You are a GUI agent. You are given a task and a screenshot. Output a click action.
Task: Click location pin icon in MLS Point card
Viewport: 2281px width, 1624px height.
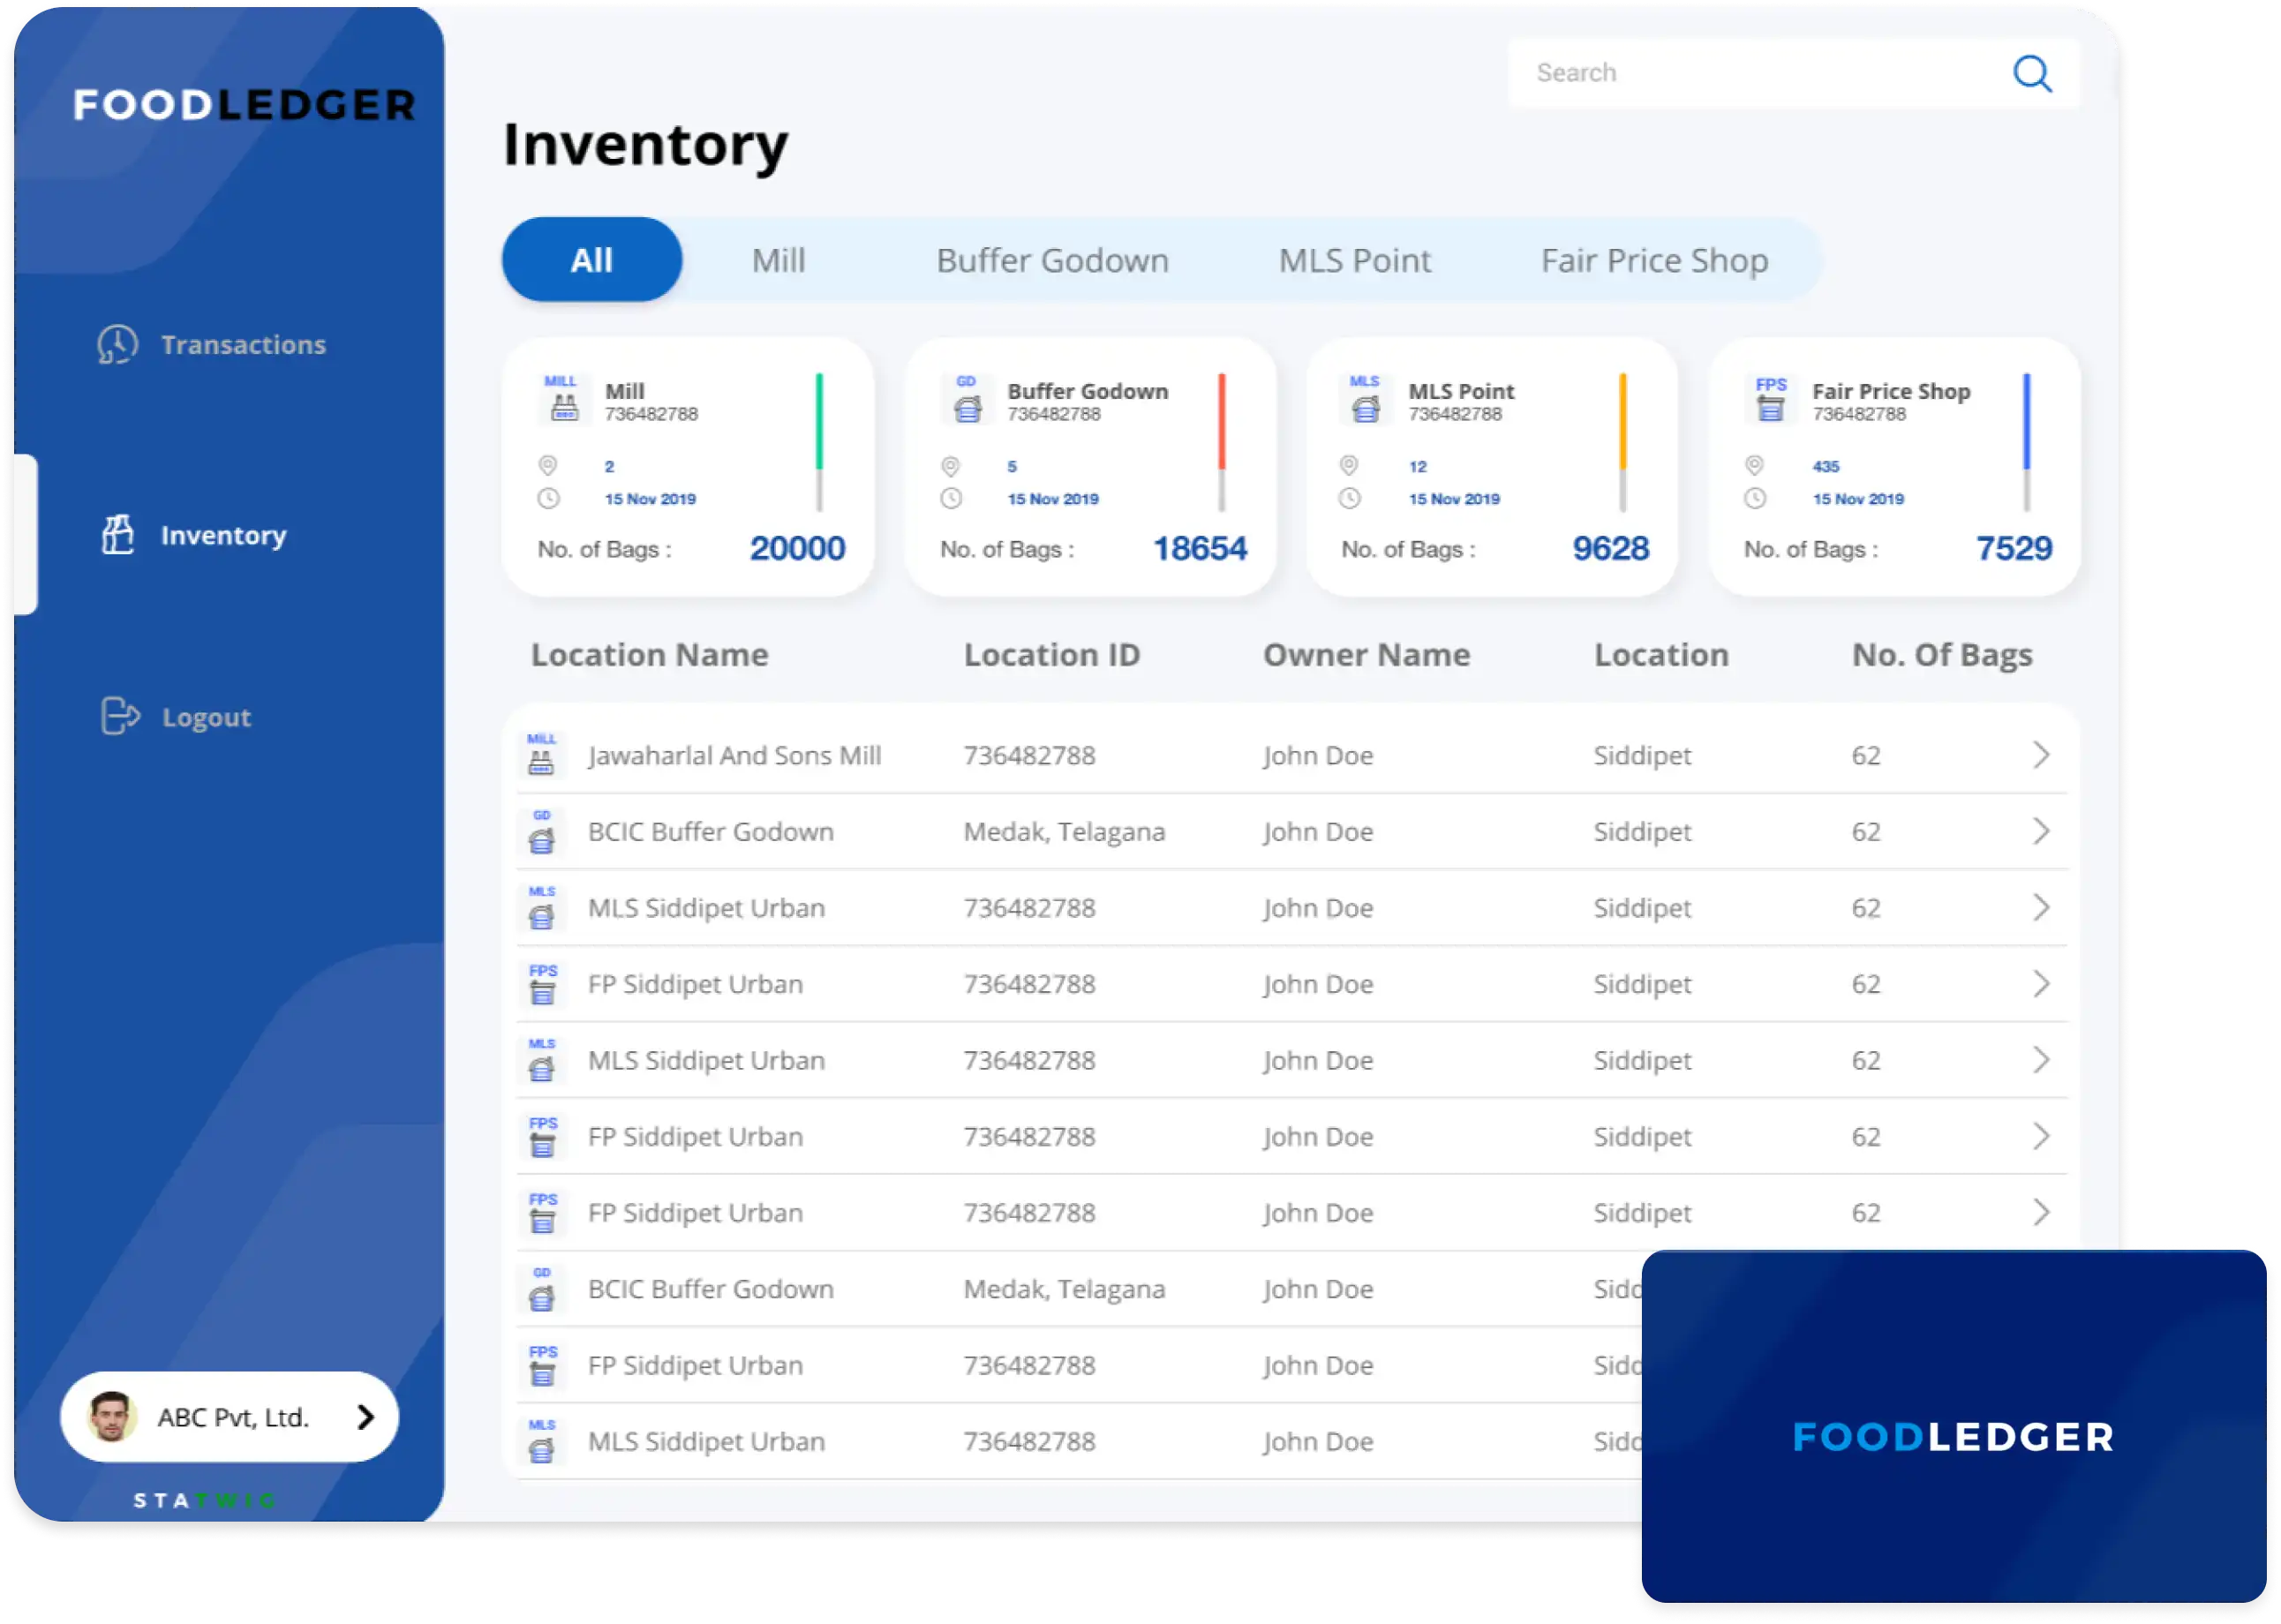click(1350, 466)
